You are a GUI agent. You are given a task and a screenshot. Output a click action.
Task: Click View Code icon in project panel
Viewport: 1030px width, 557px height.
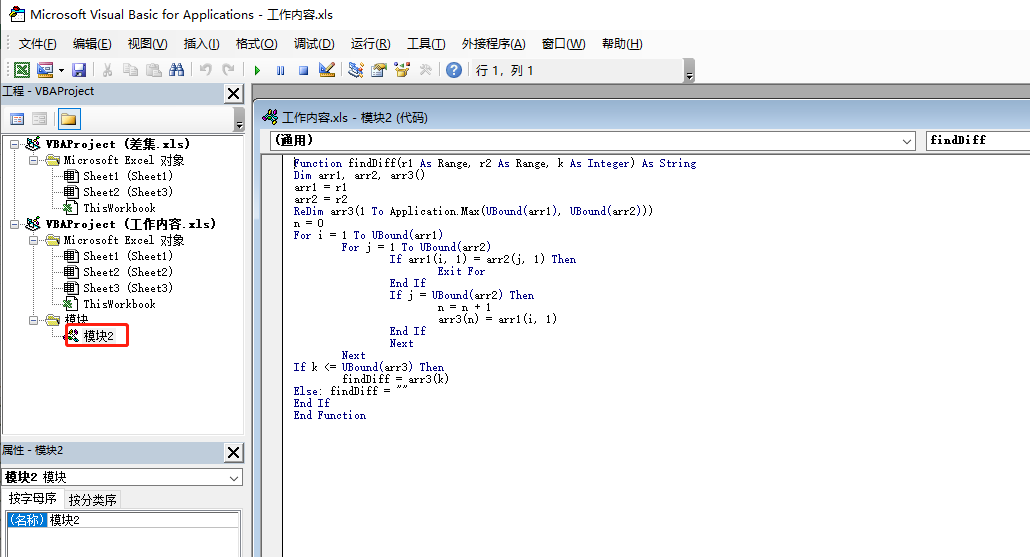(x=17, y=119)
